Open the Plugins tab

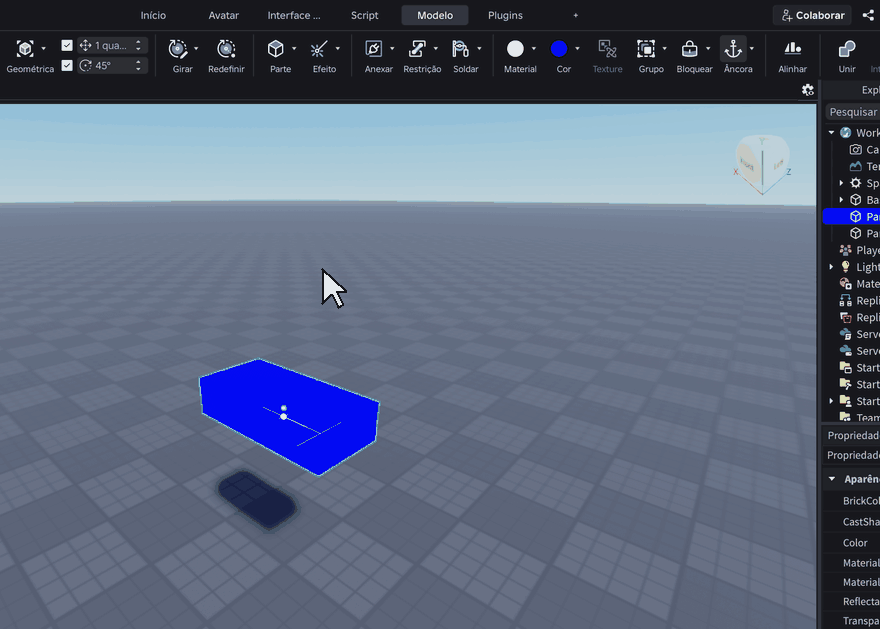pos(505,15)
